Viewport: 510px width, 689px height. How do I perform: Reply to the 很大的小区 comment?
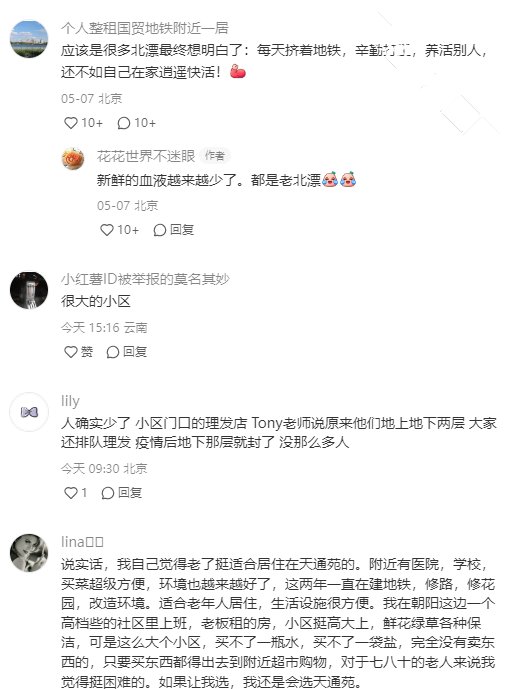point(127,352)
